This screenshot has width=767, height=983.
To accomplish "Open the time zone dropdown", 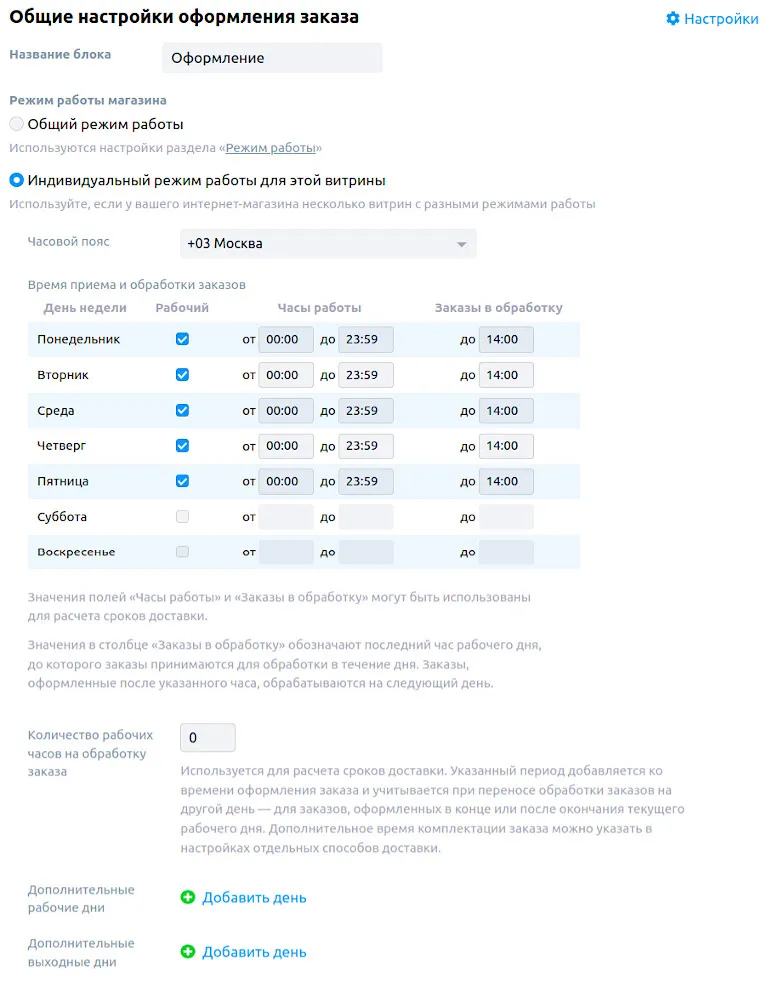I will (327, 244).
